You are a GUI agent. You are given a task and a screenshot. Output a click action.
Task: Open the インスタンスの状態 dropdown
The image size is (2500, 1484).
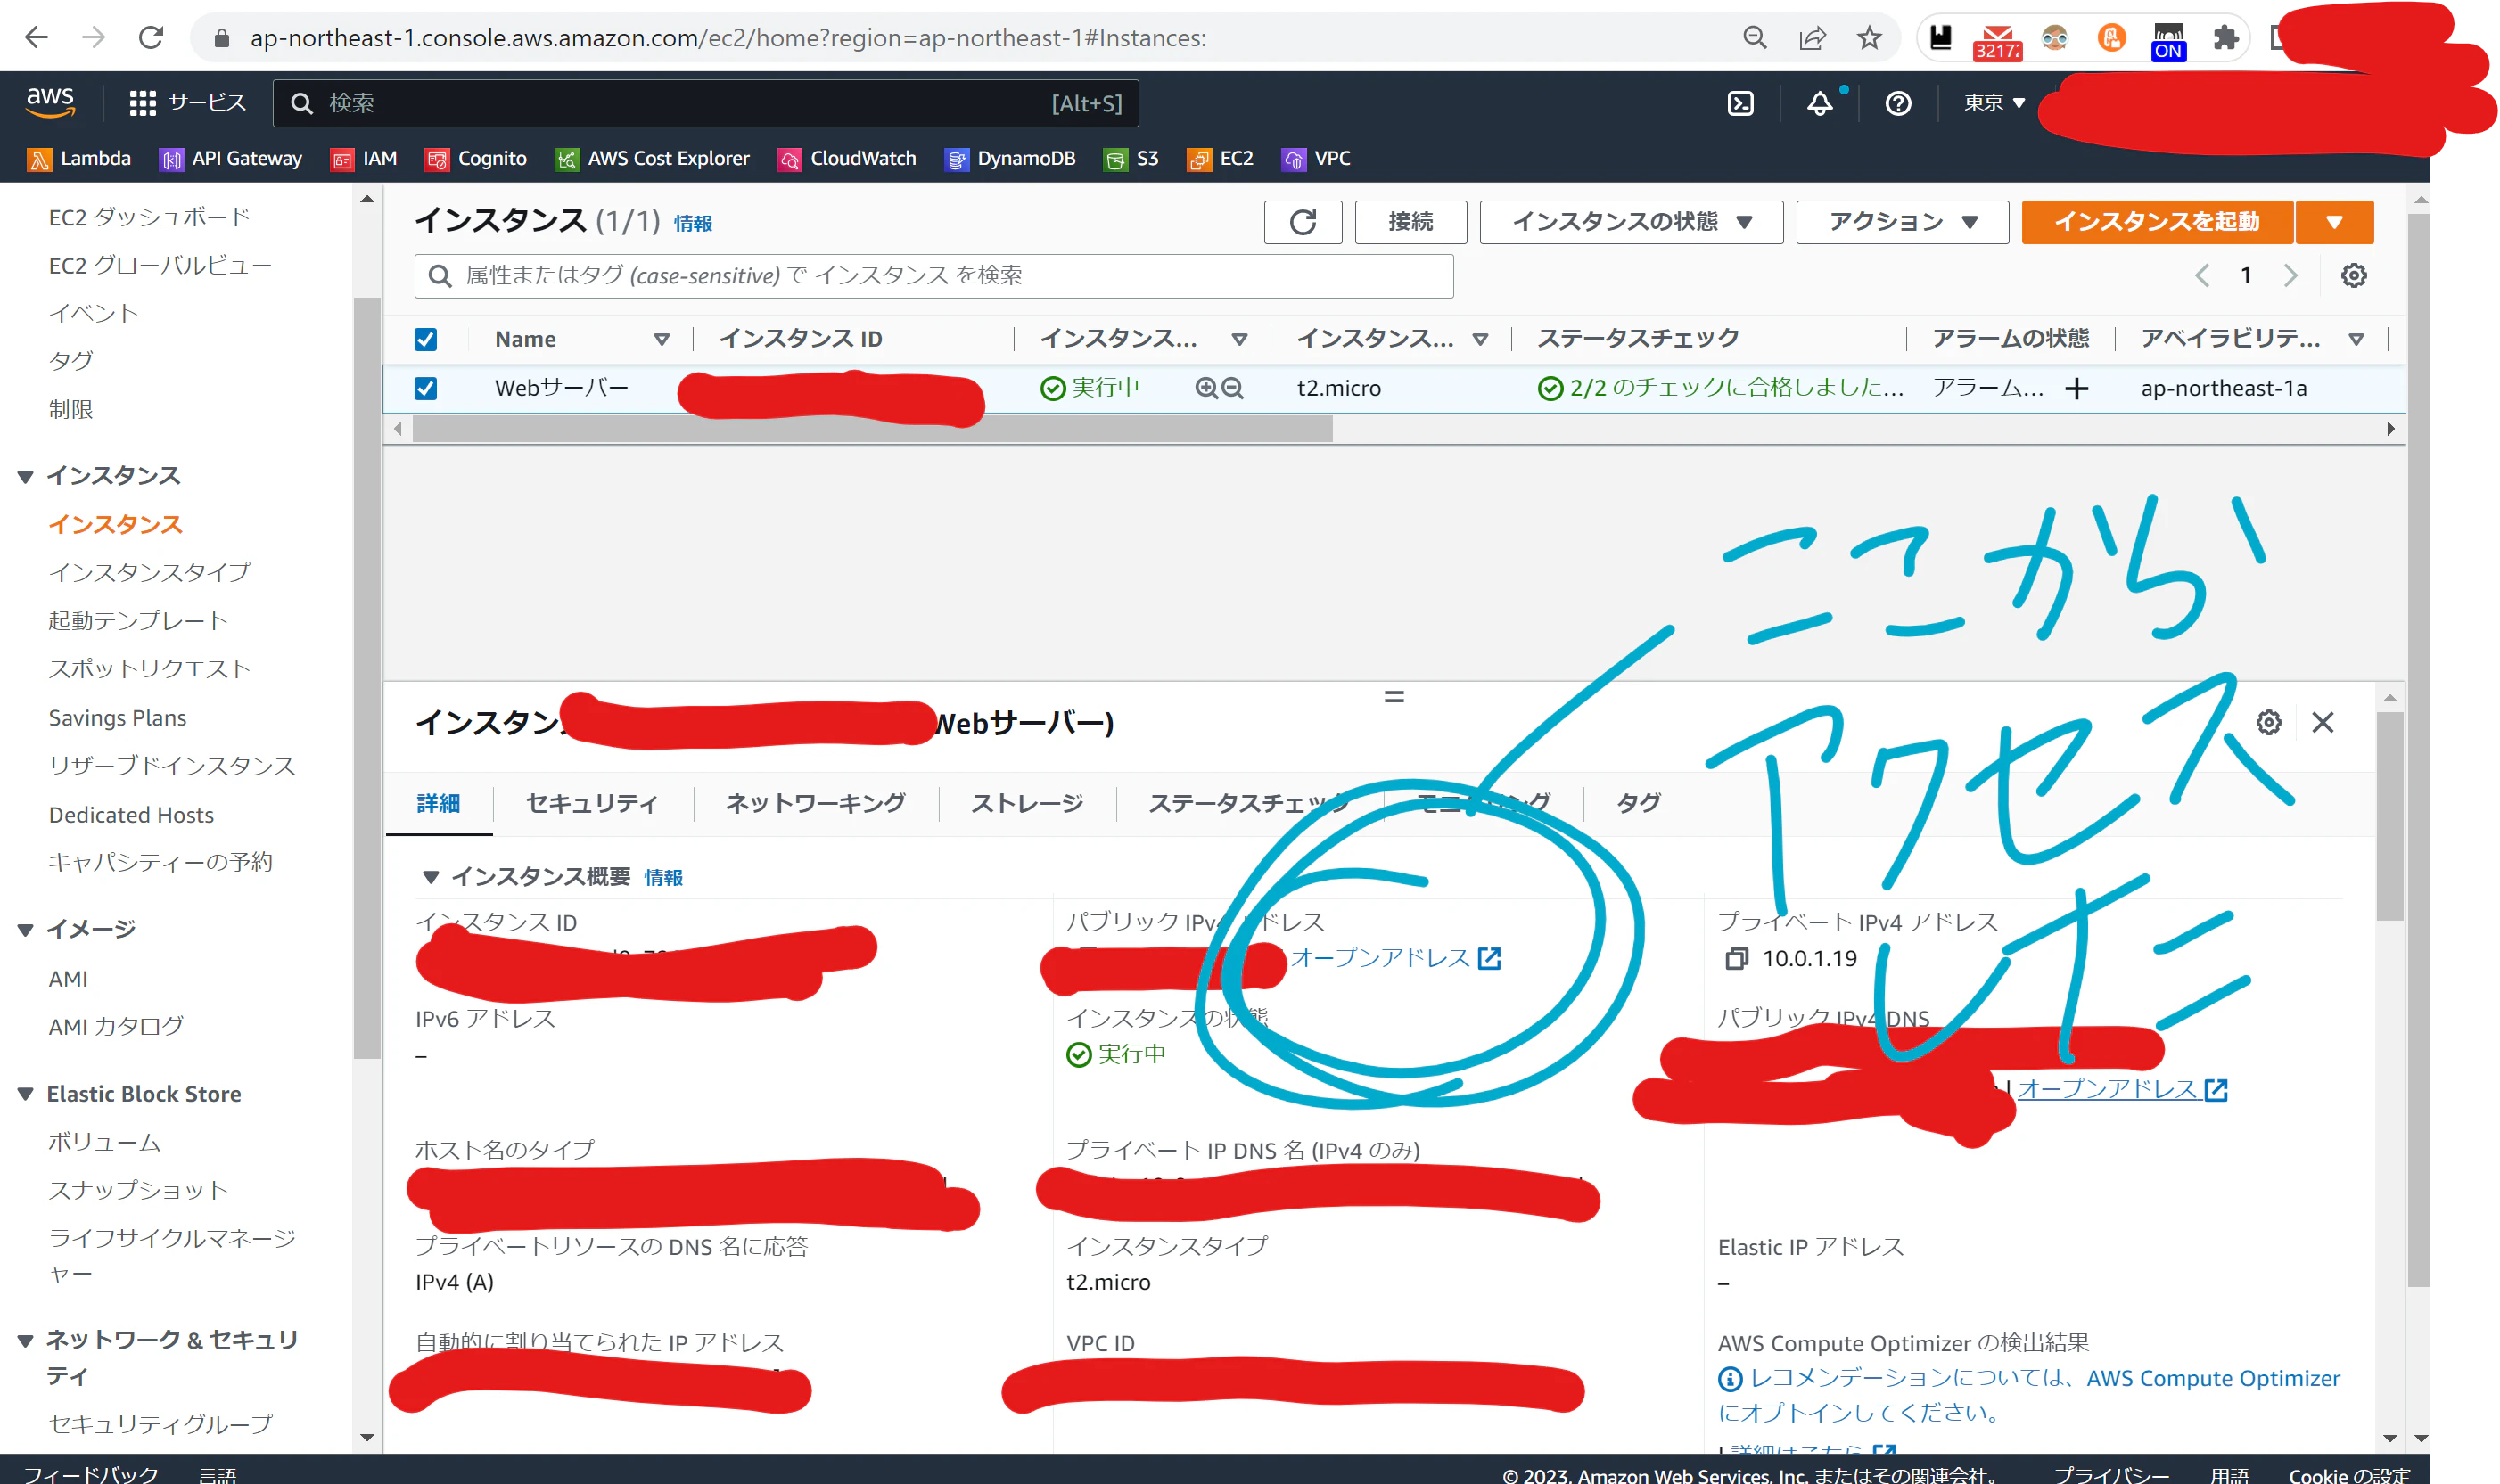point(1631,222)
